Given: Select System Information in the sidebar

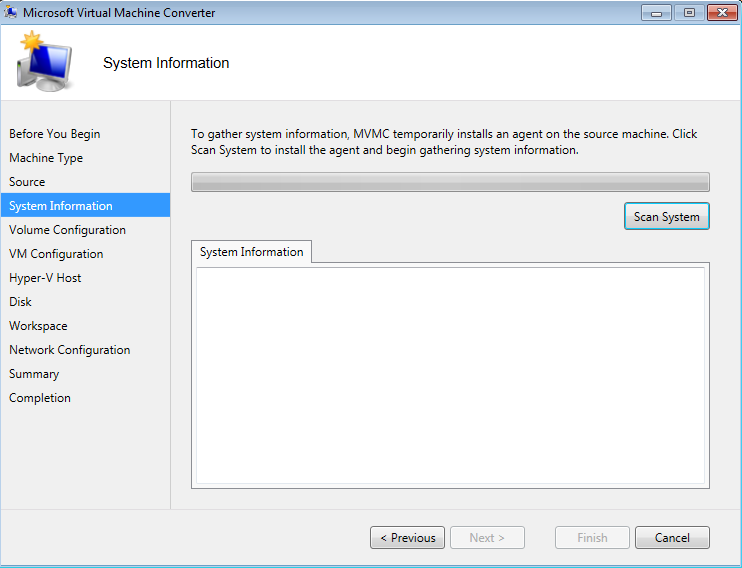Looking at the screenshot, I should (x=61, y=206).
